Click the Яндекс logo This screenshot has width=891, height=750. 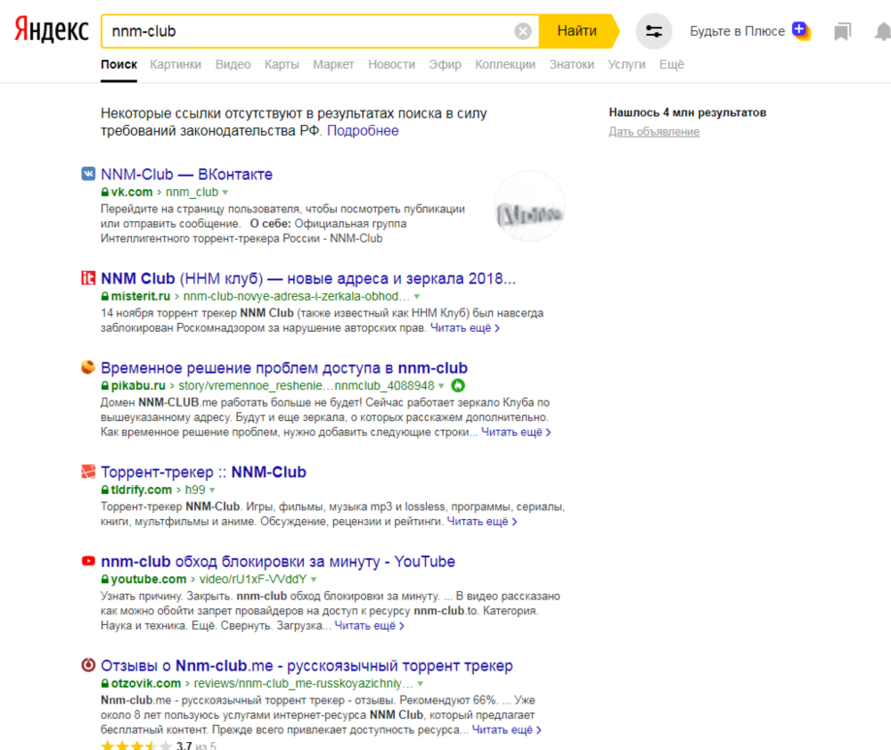pos(50,29)
